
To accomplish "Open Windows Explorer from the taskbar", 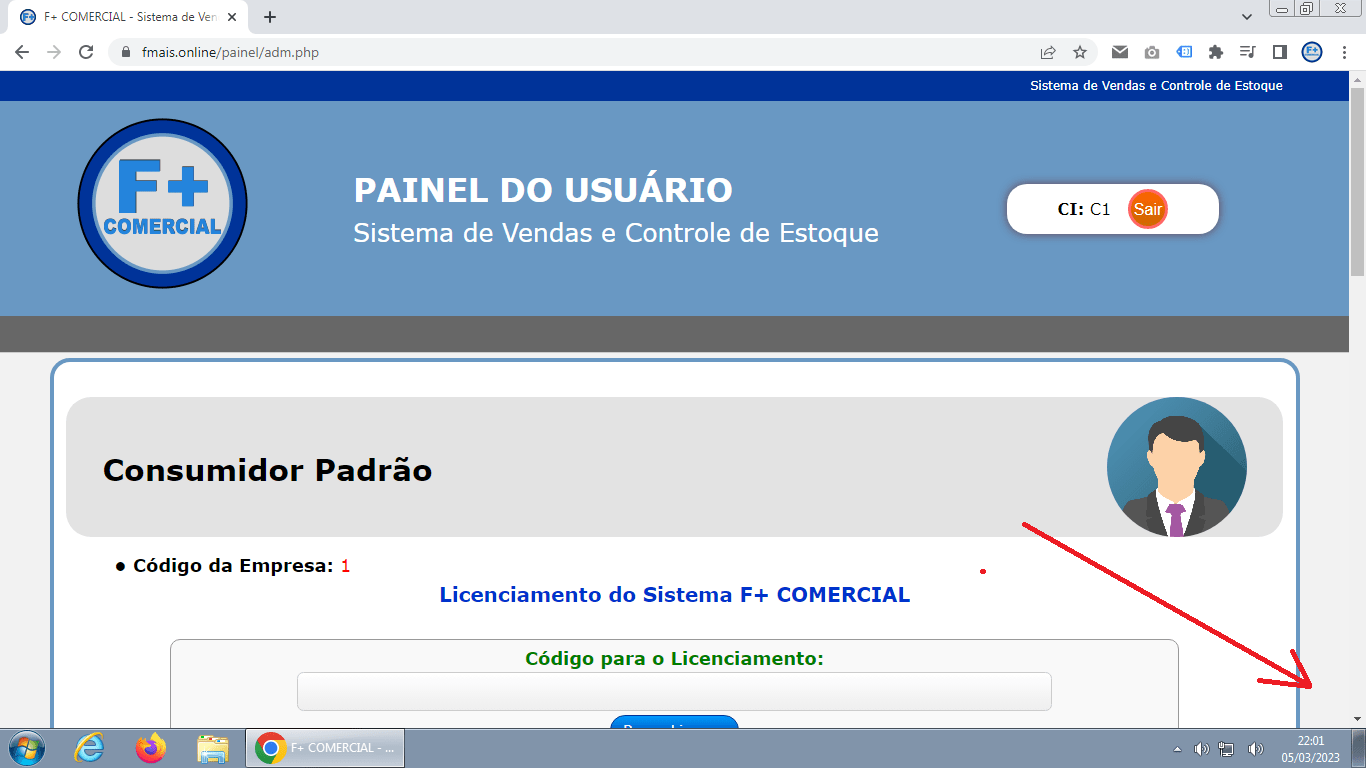I will coord(213,748).
